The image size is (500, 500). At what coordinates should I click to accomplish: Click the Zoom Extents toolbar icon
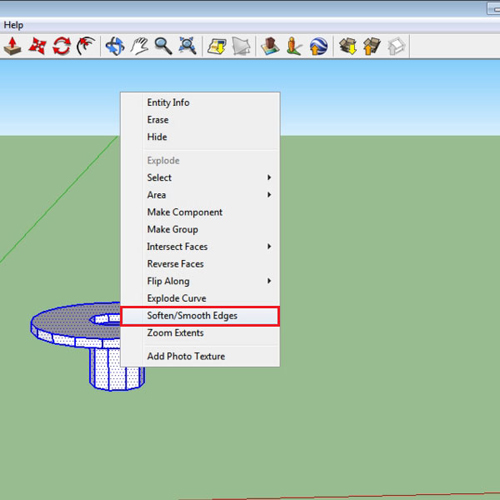coord(187,46)
